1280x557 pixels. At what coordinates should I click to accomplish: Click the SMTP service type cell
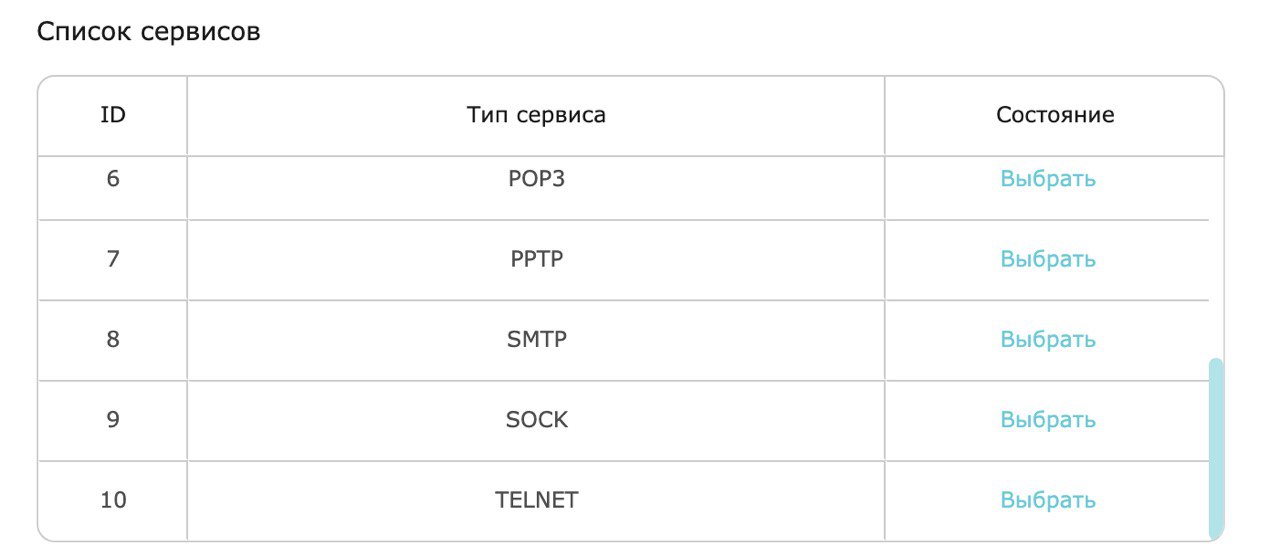coord(536,339)
